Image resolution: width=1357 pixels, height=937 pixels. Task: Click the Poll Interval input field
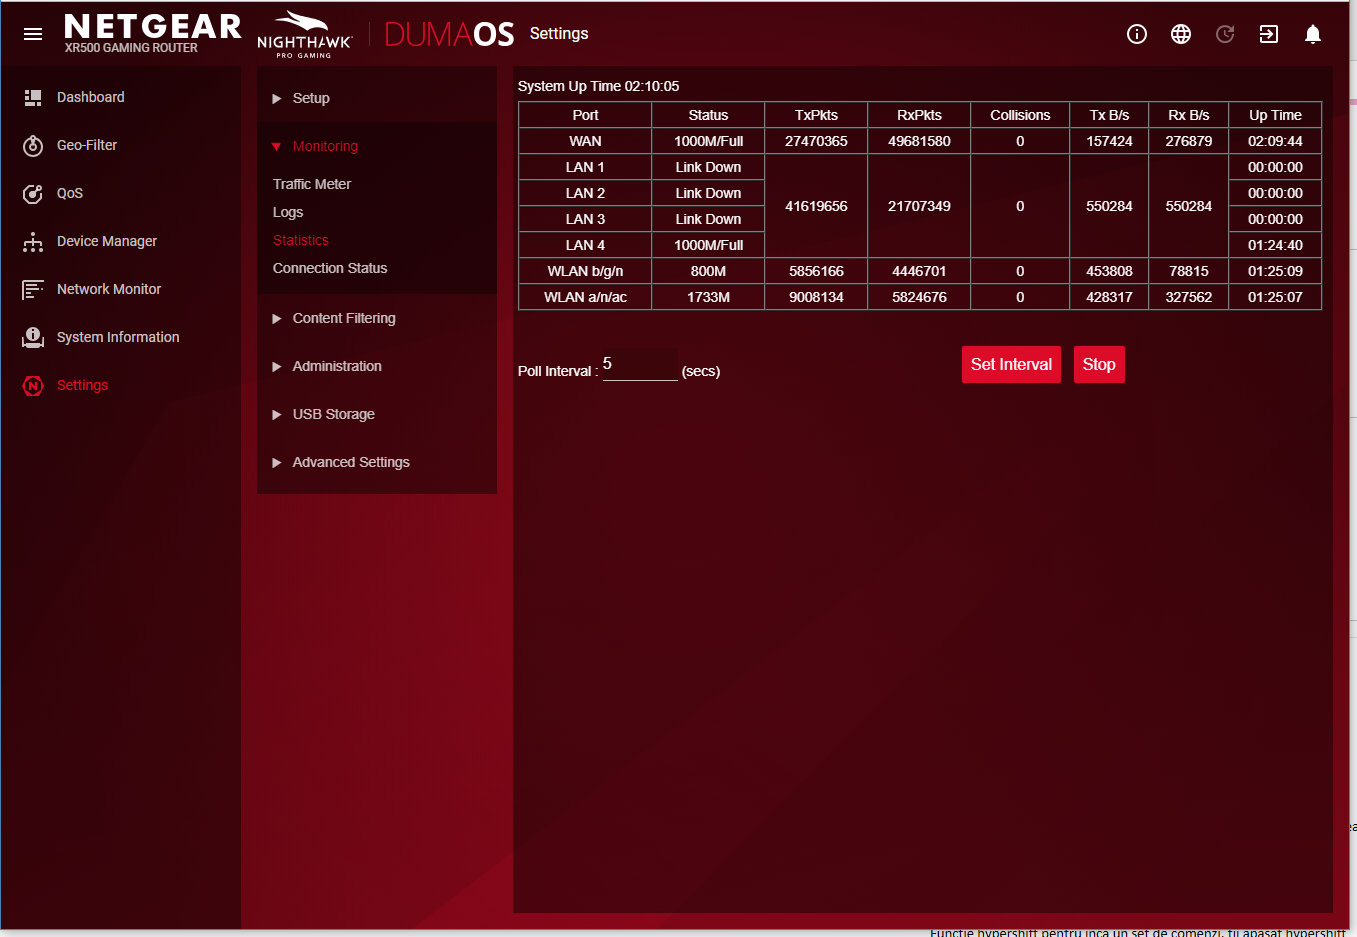pyautogui.click(x=640, y=365)
